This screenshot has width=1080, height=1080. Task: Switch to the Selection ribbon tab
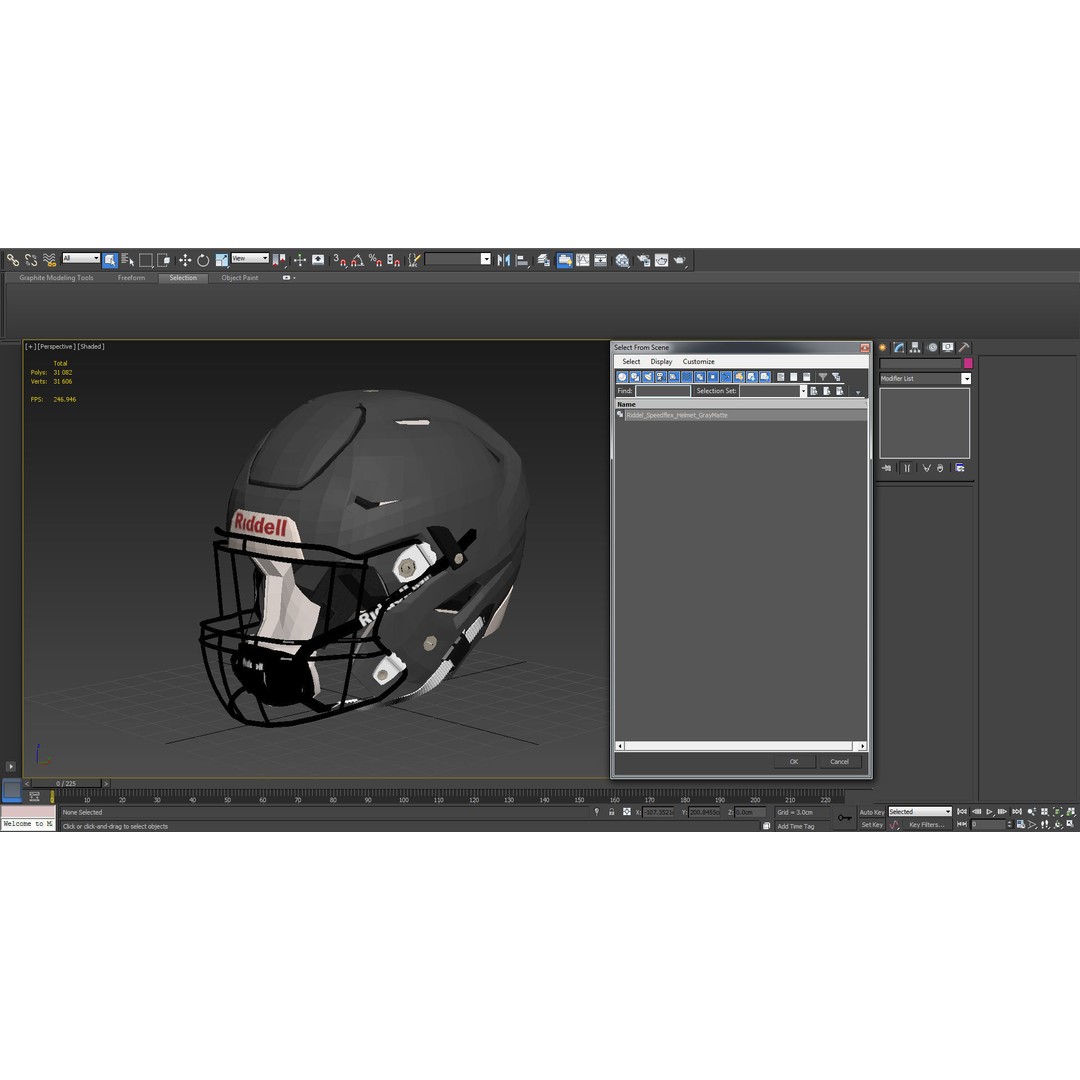(183, 278)
